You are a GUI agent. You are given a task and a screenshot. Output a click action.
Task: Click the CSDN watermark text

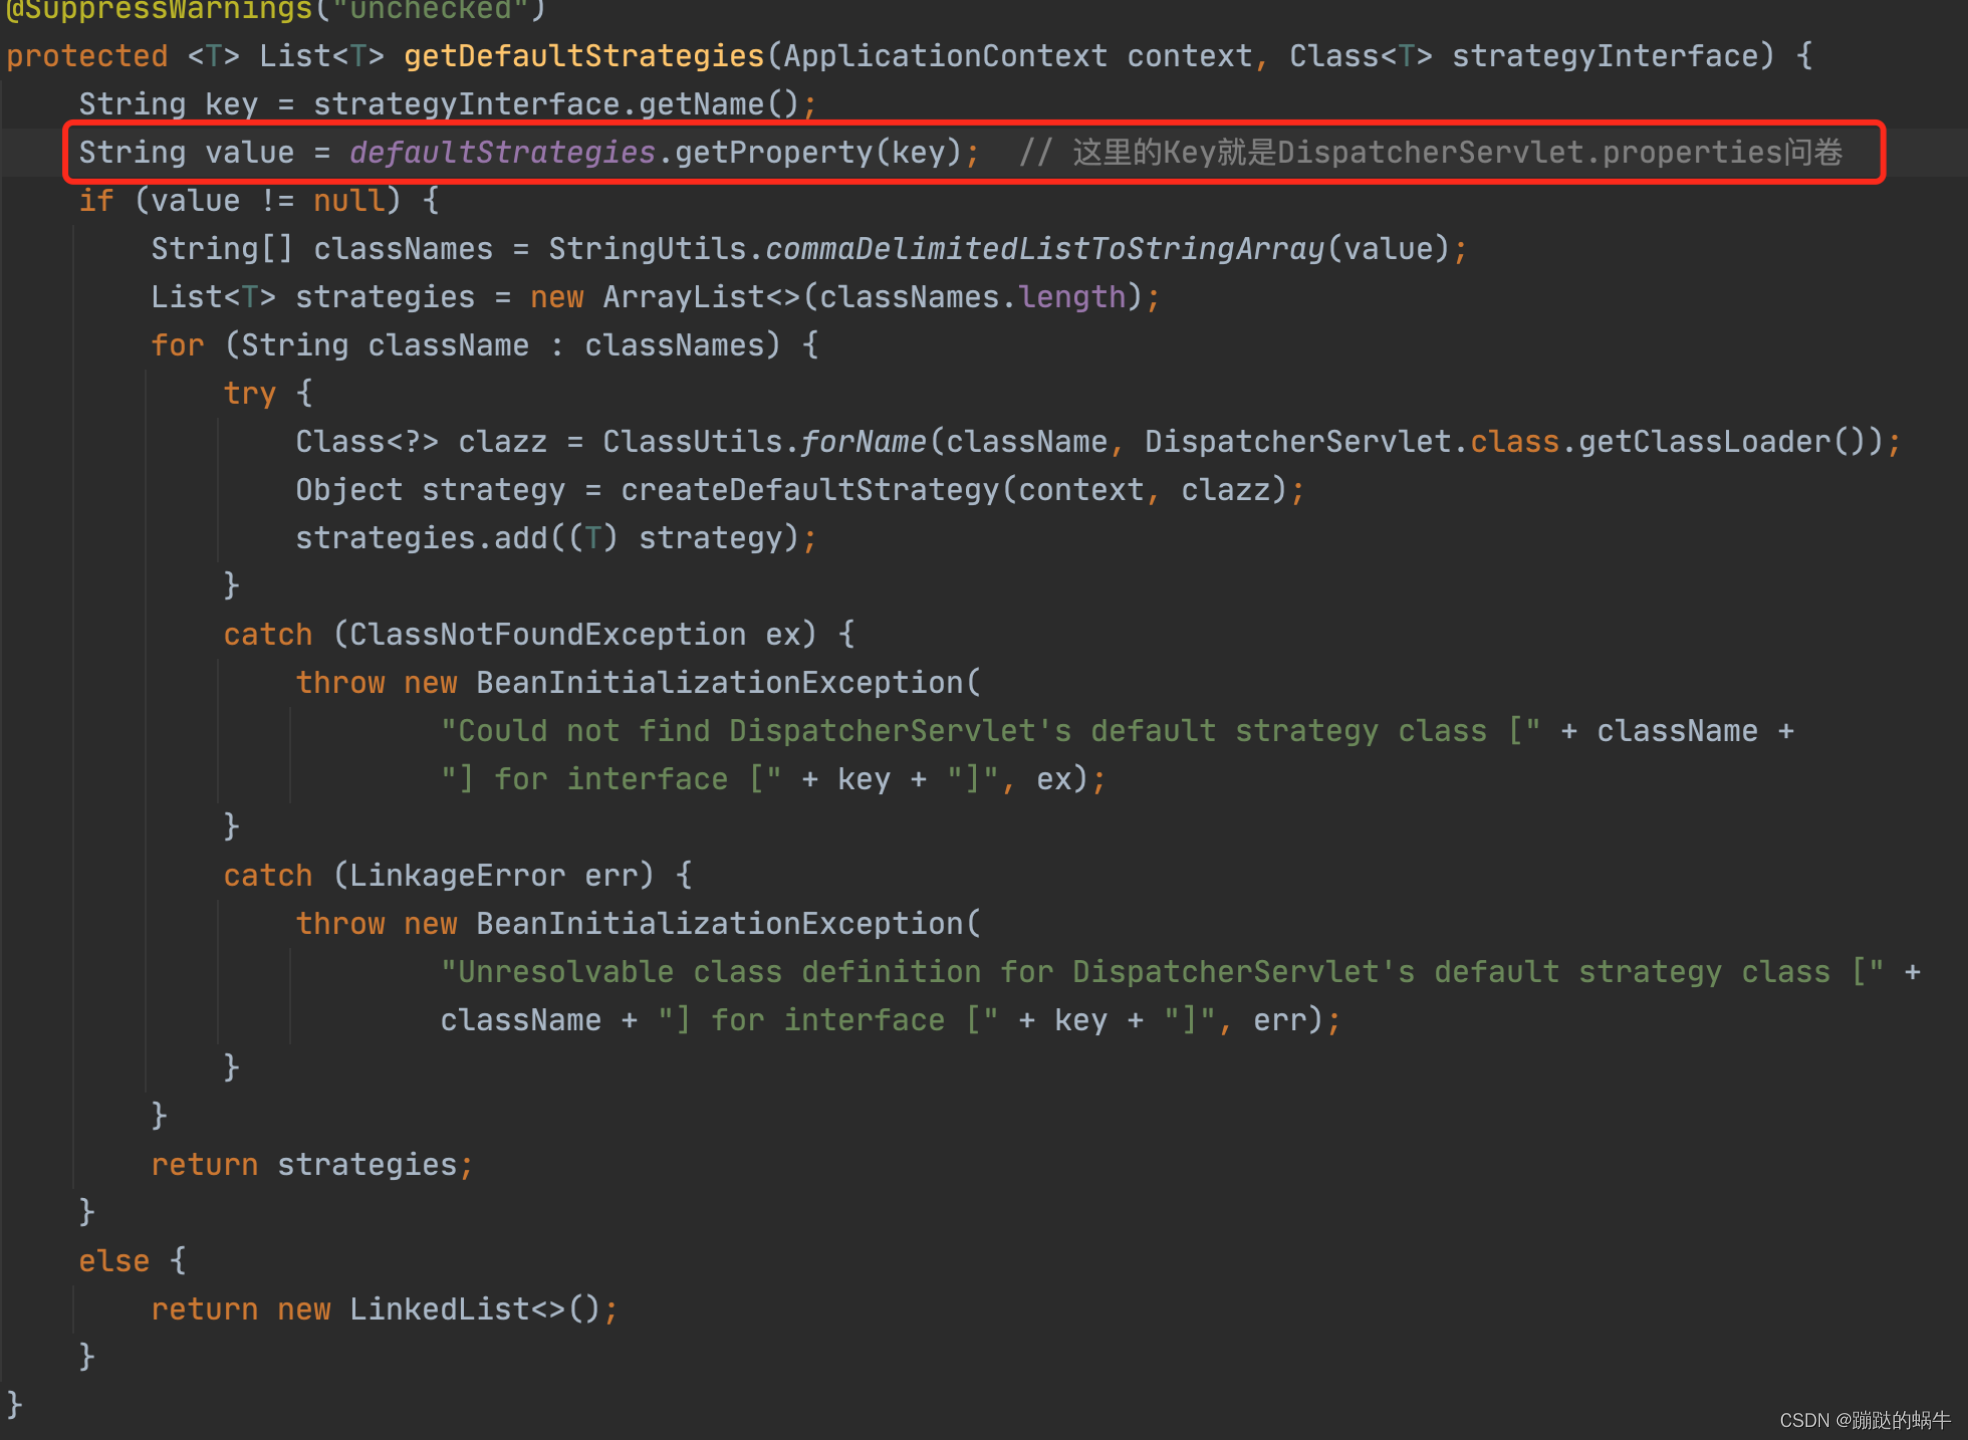[x=1864, y=1420]
